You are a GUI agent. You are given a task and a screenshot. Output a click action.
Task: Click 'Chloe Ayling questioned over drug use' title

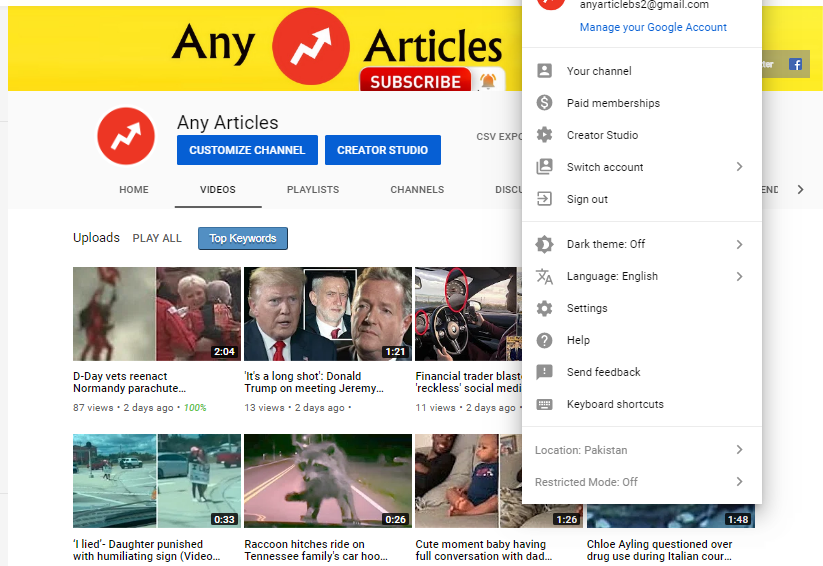tap(659, 550)
